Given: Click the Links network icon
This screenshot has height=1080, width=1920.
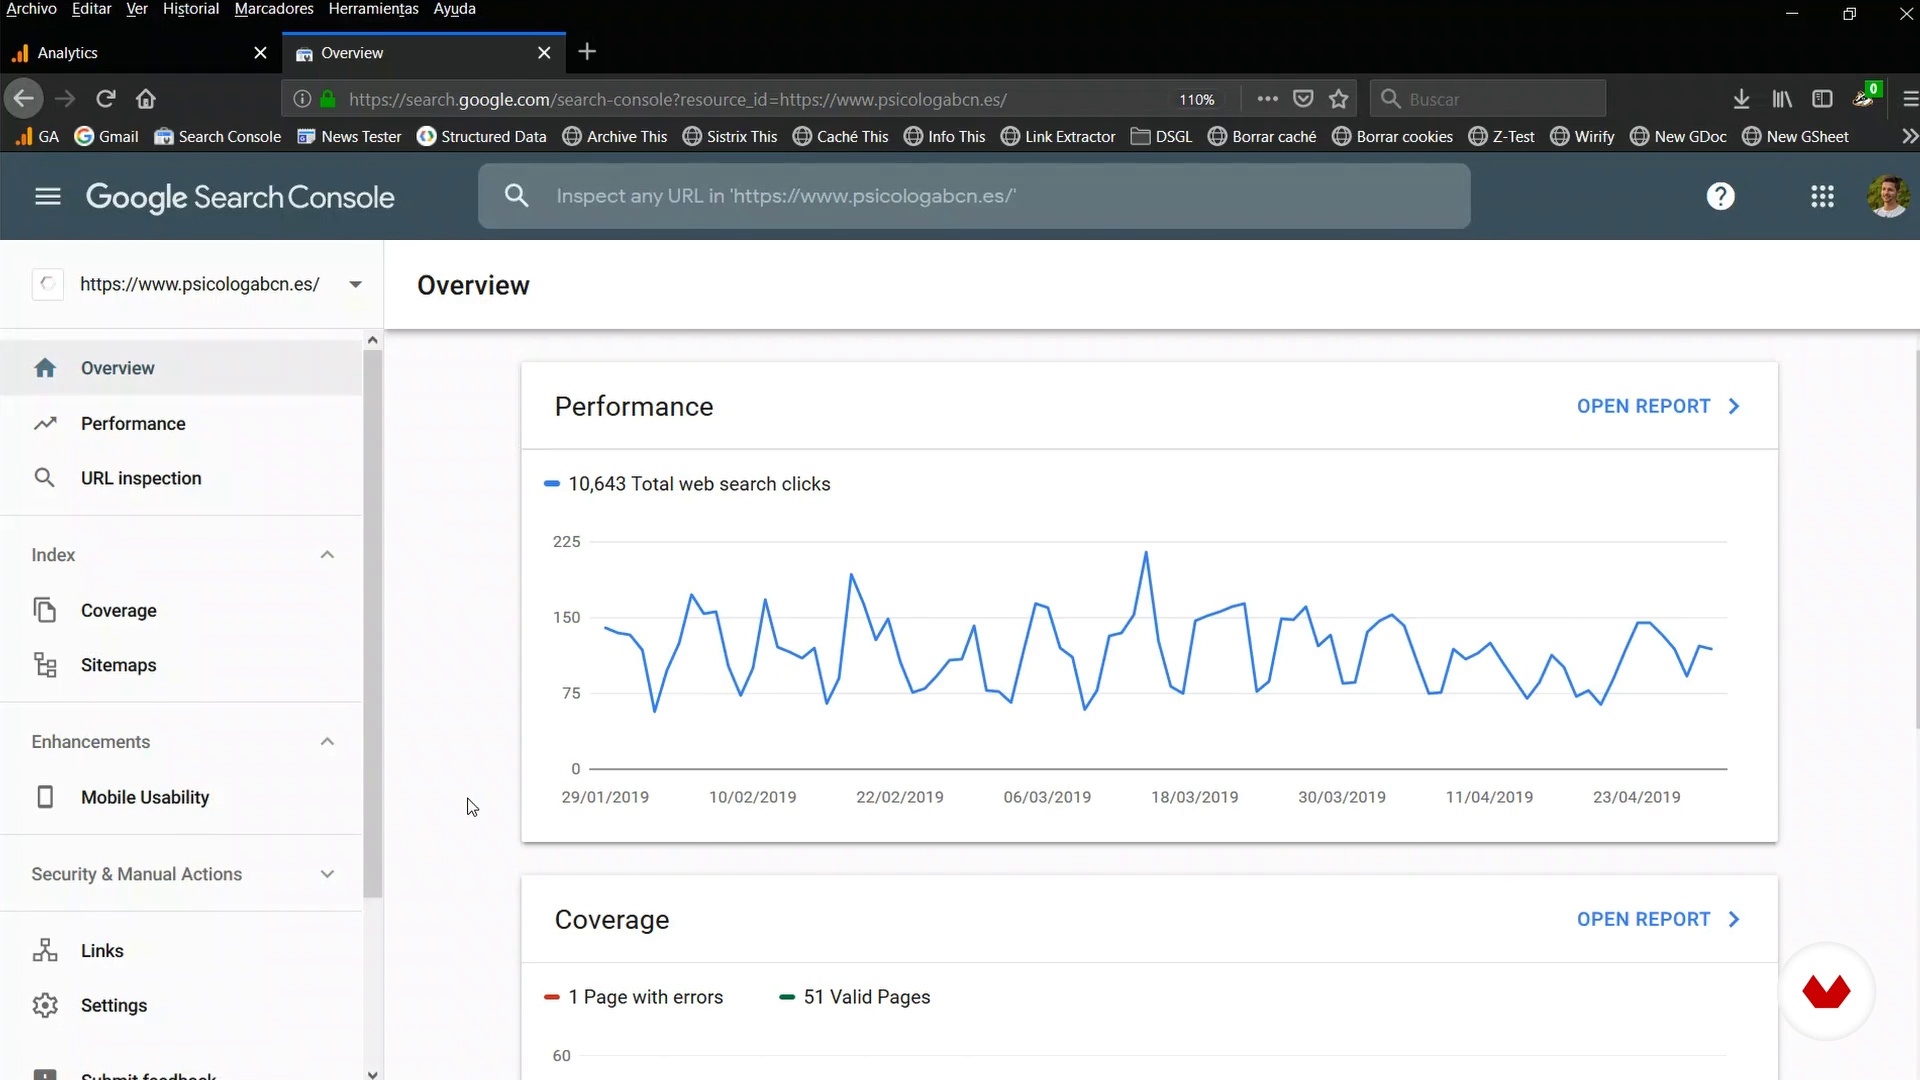Looking at the screenshot, I should (45, 950).
